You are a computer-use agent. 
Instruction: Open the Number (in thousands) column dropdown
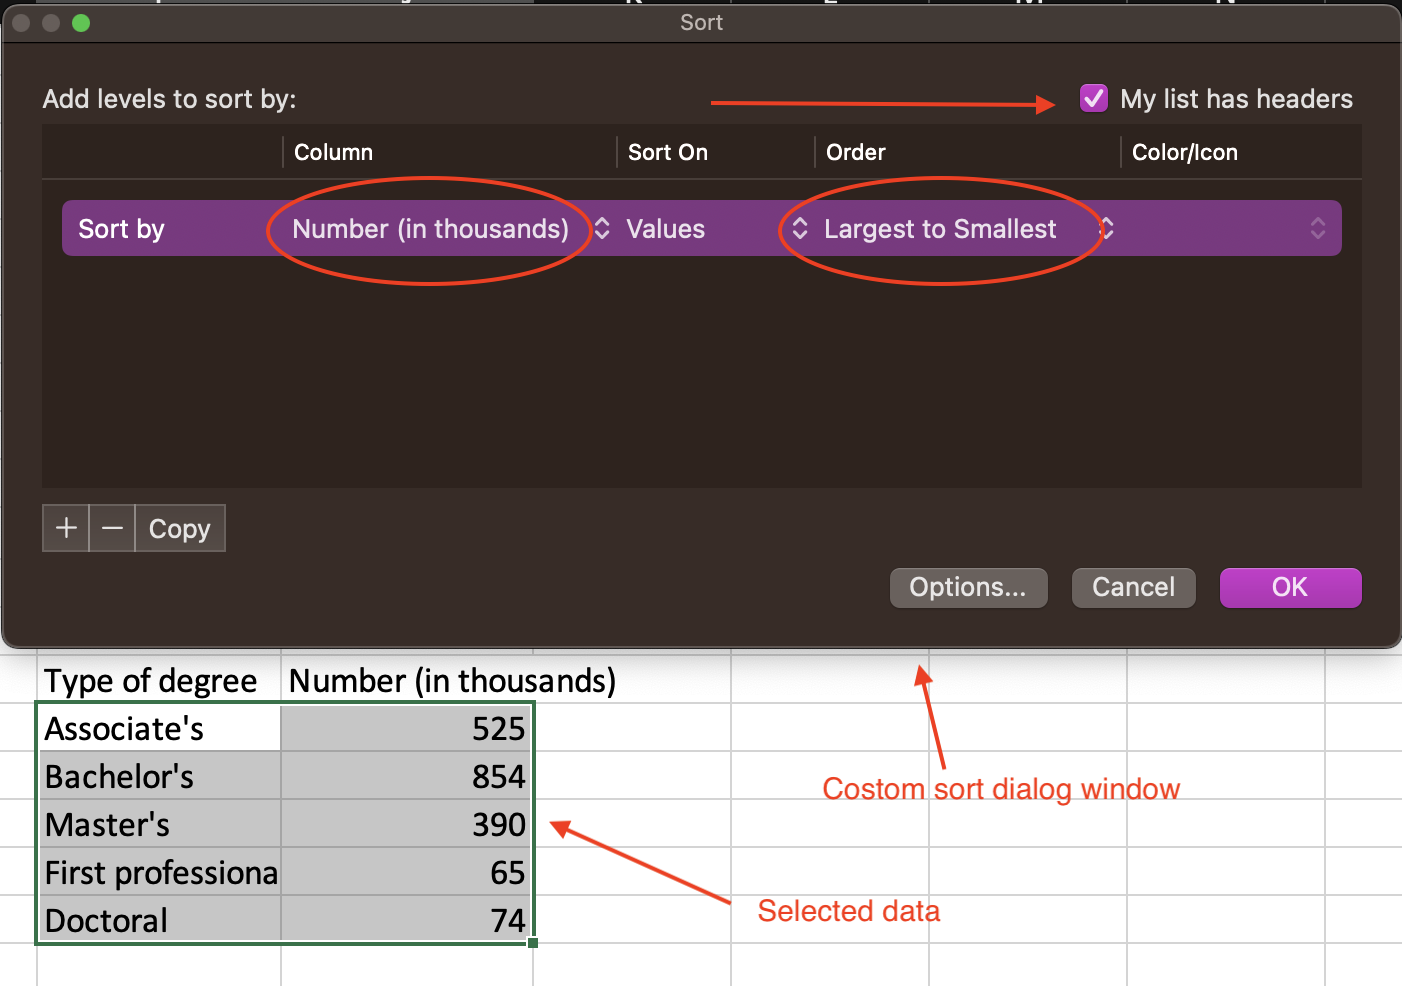coord(440,229)
